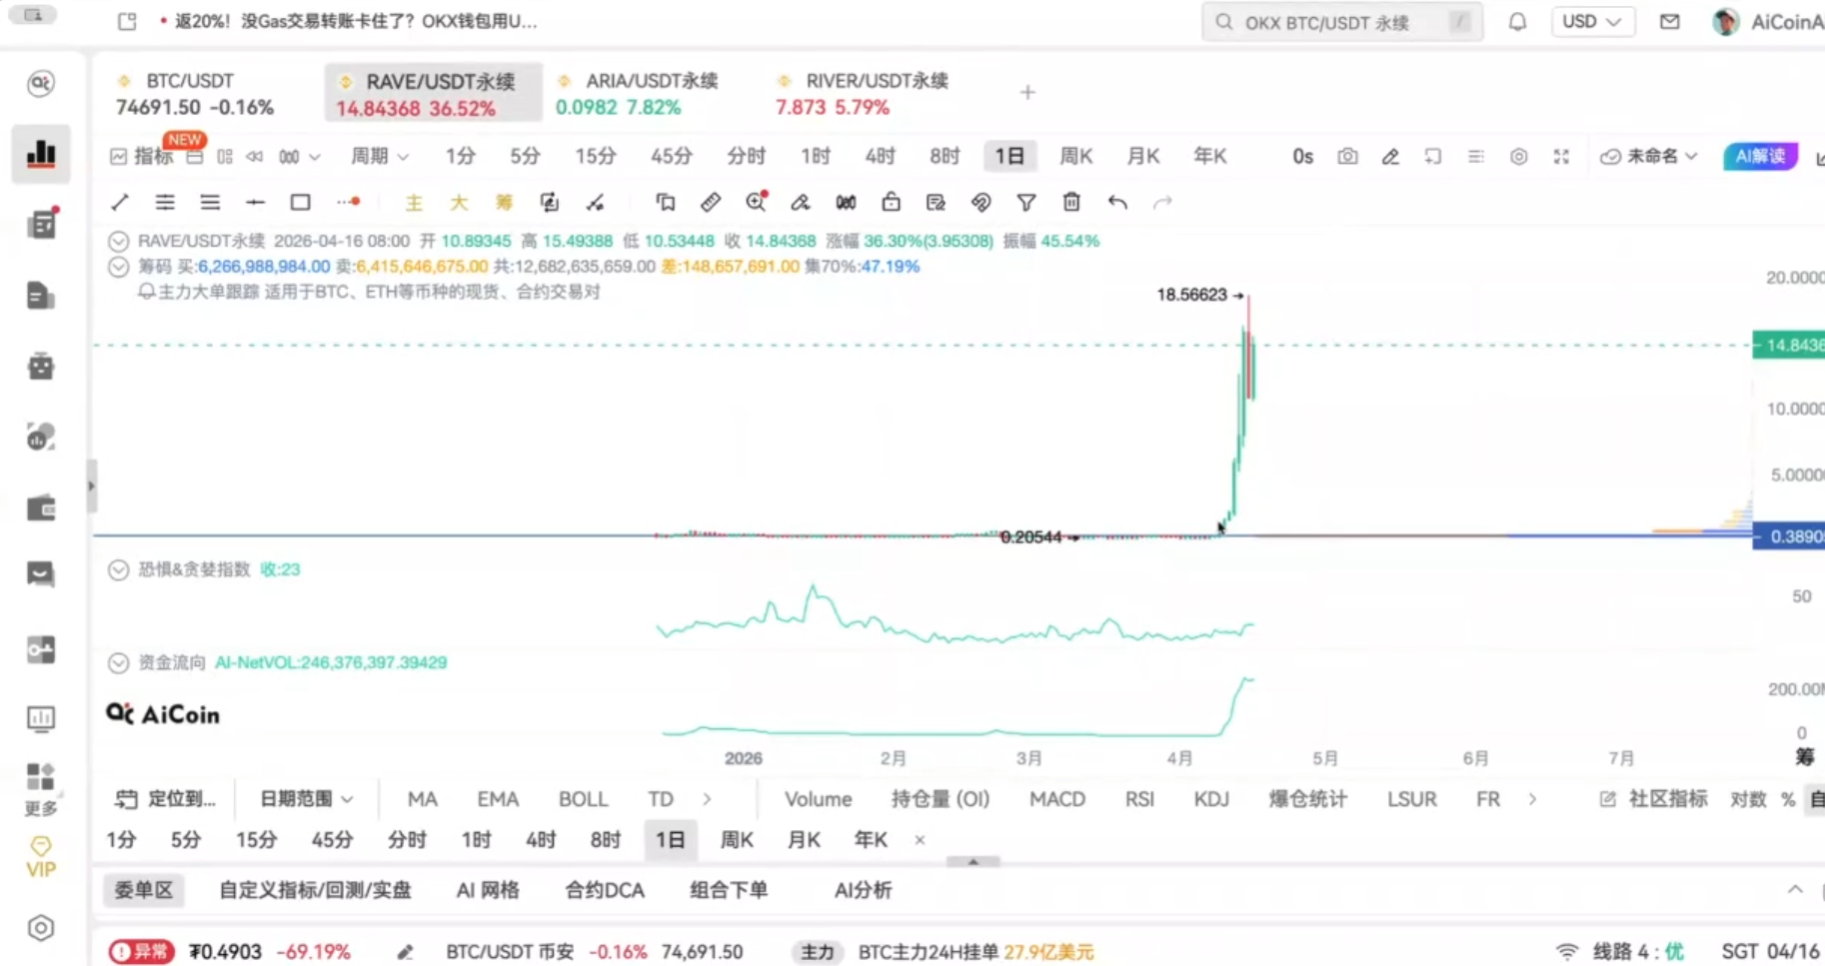Enable the BOLL indicator
The width and height of the screenshot is (1825, 966).
tap(583, 799)
